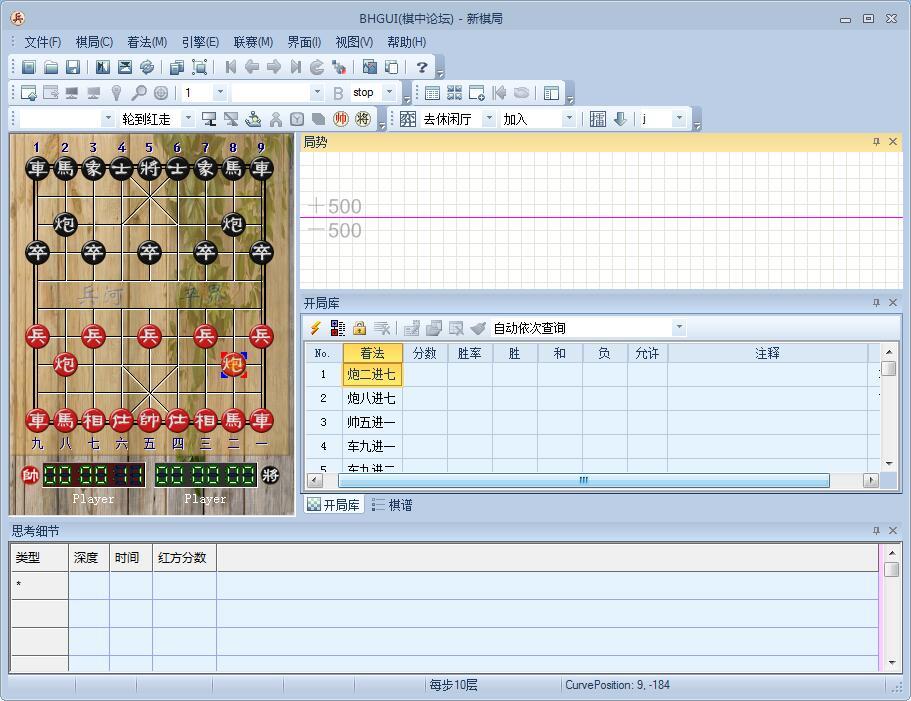911x701 pixels.
Task: Click the padlock icon in 开局库 toolbar
Action: pyautogui.click(x=360, y=328)
